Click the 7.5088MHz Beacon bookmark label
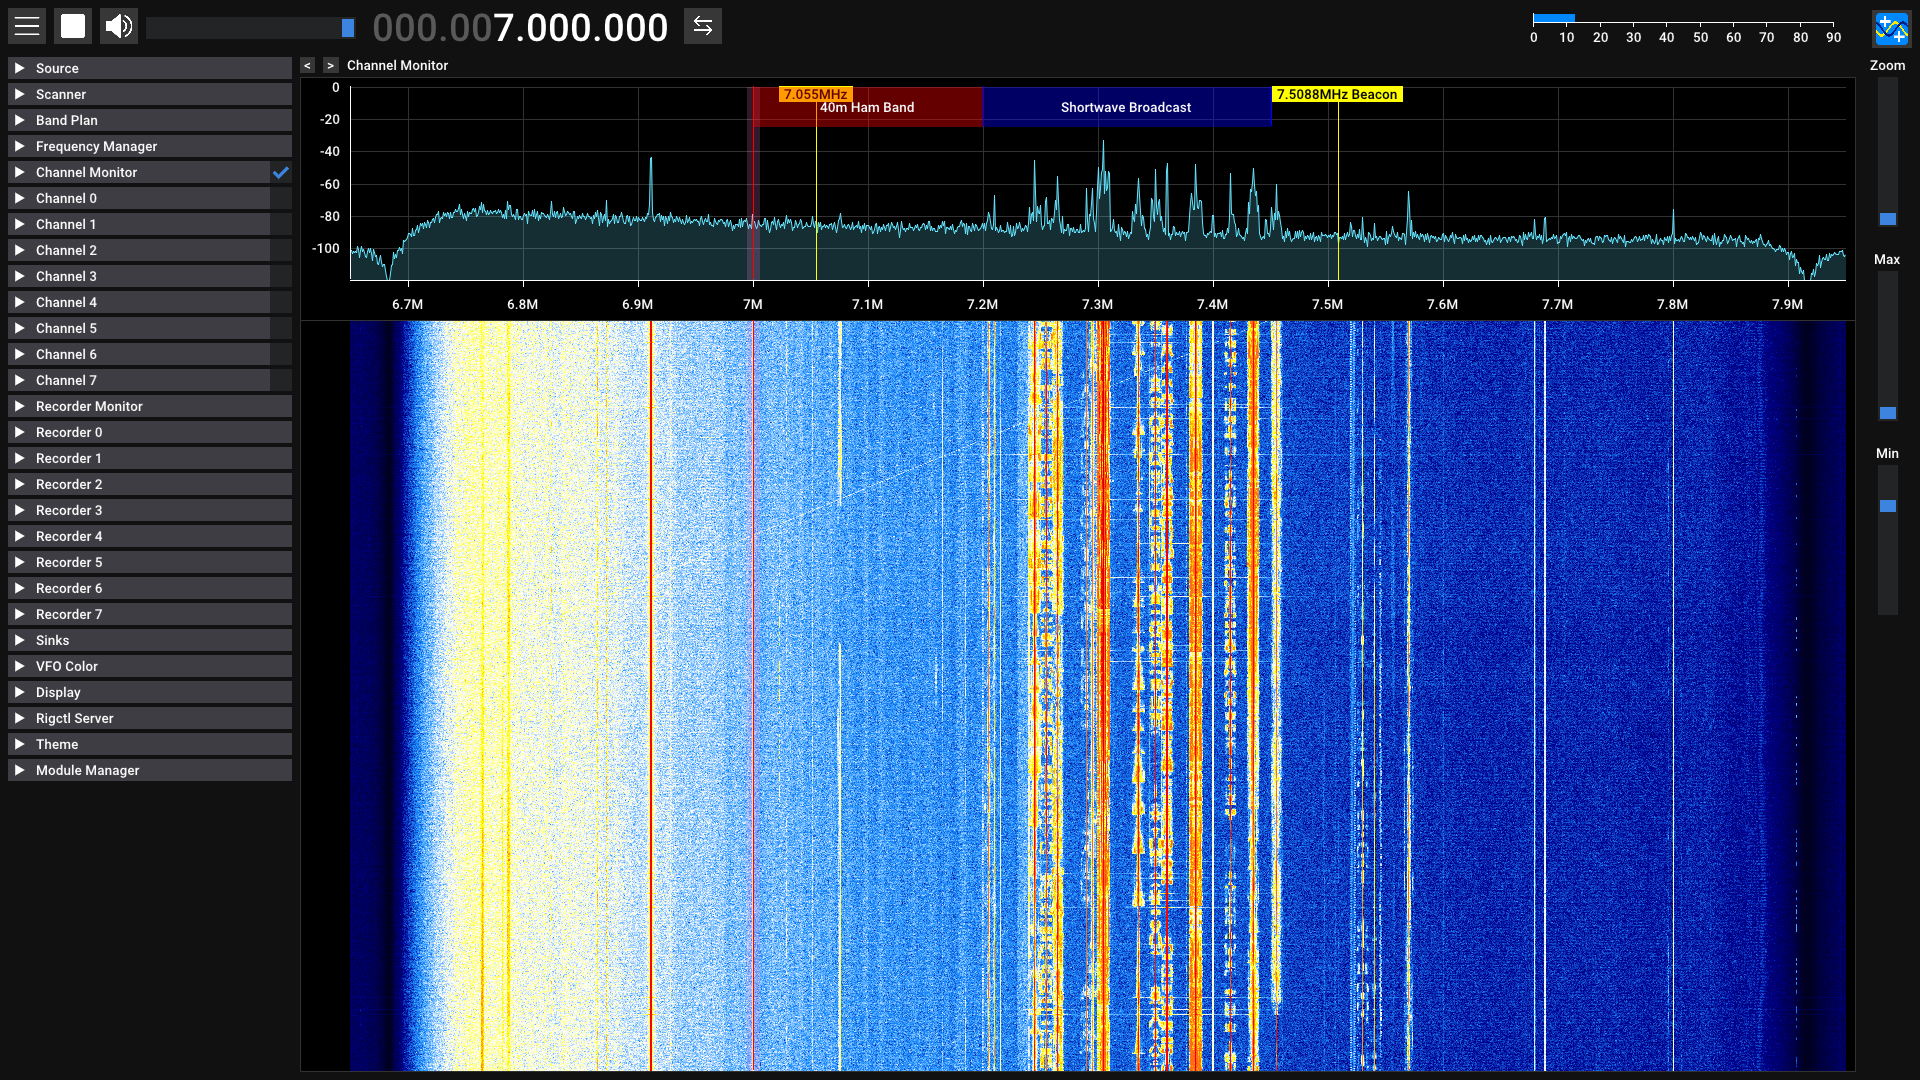1920x1080 pixels. click(1337, 94)
